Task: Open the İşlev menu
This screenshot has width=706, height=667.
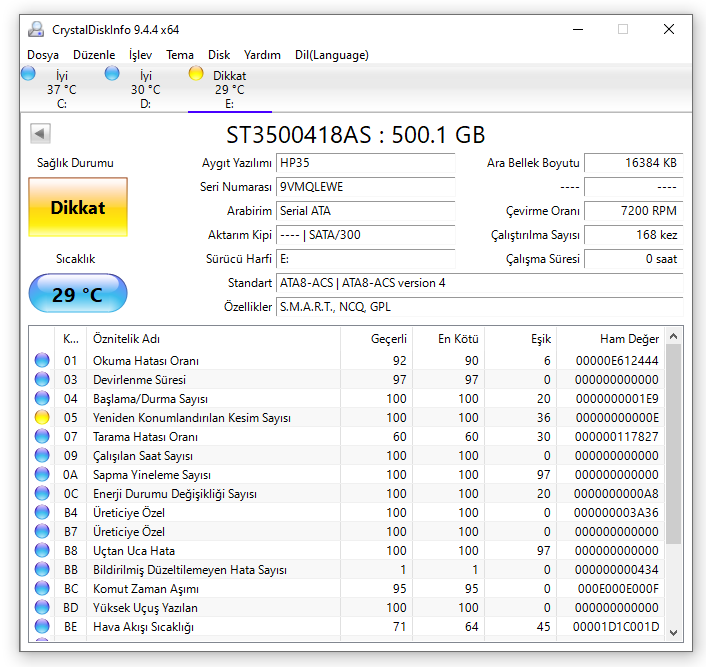Action: (141, 55)
